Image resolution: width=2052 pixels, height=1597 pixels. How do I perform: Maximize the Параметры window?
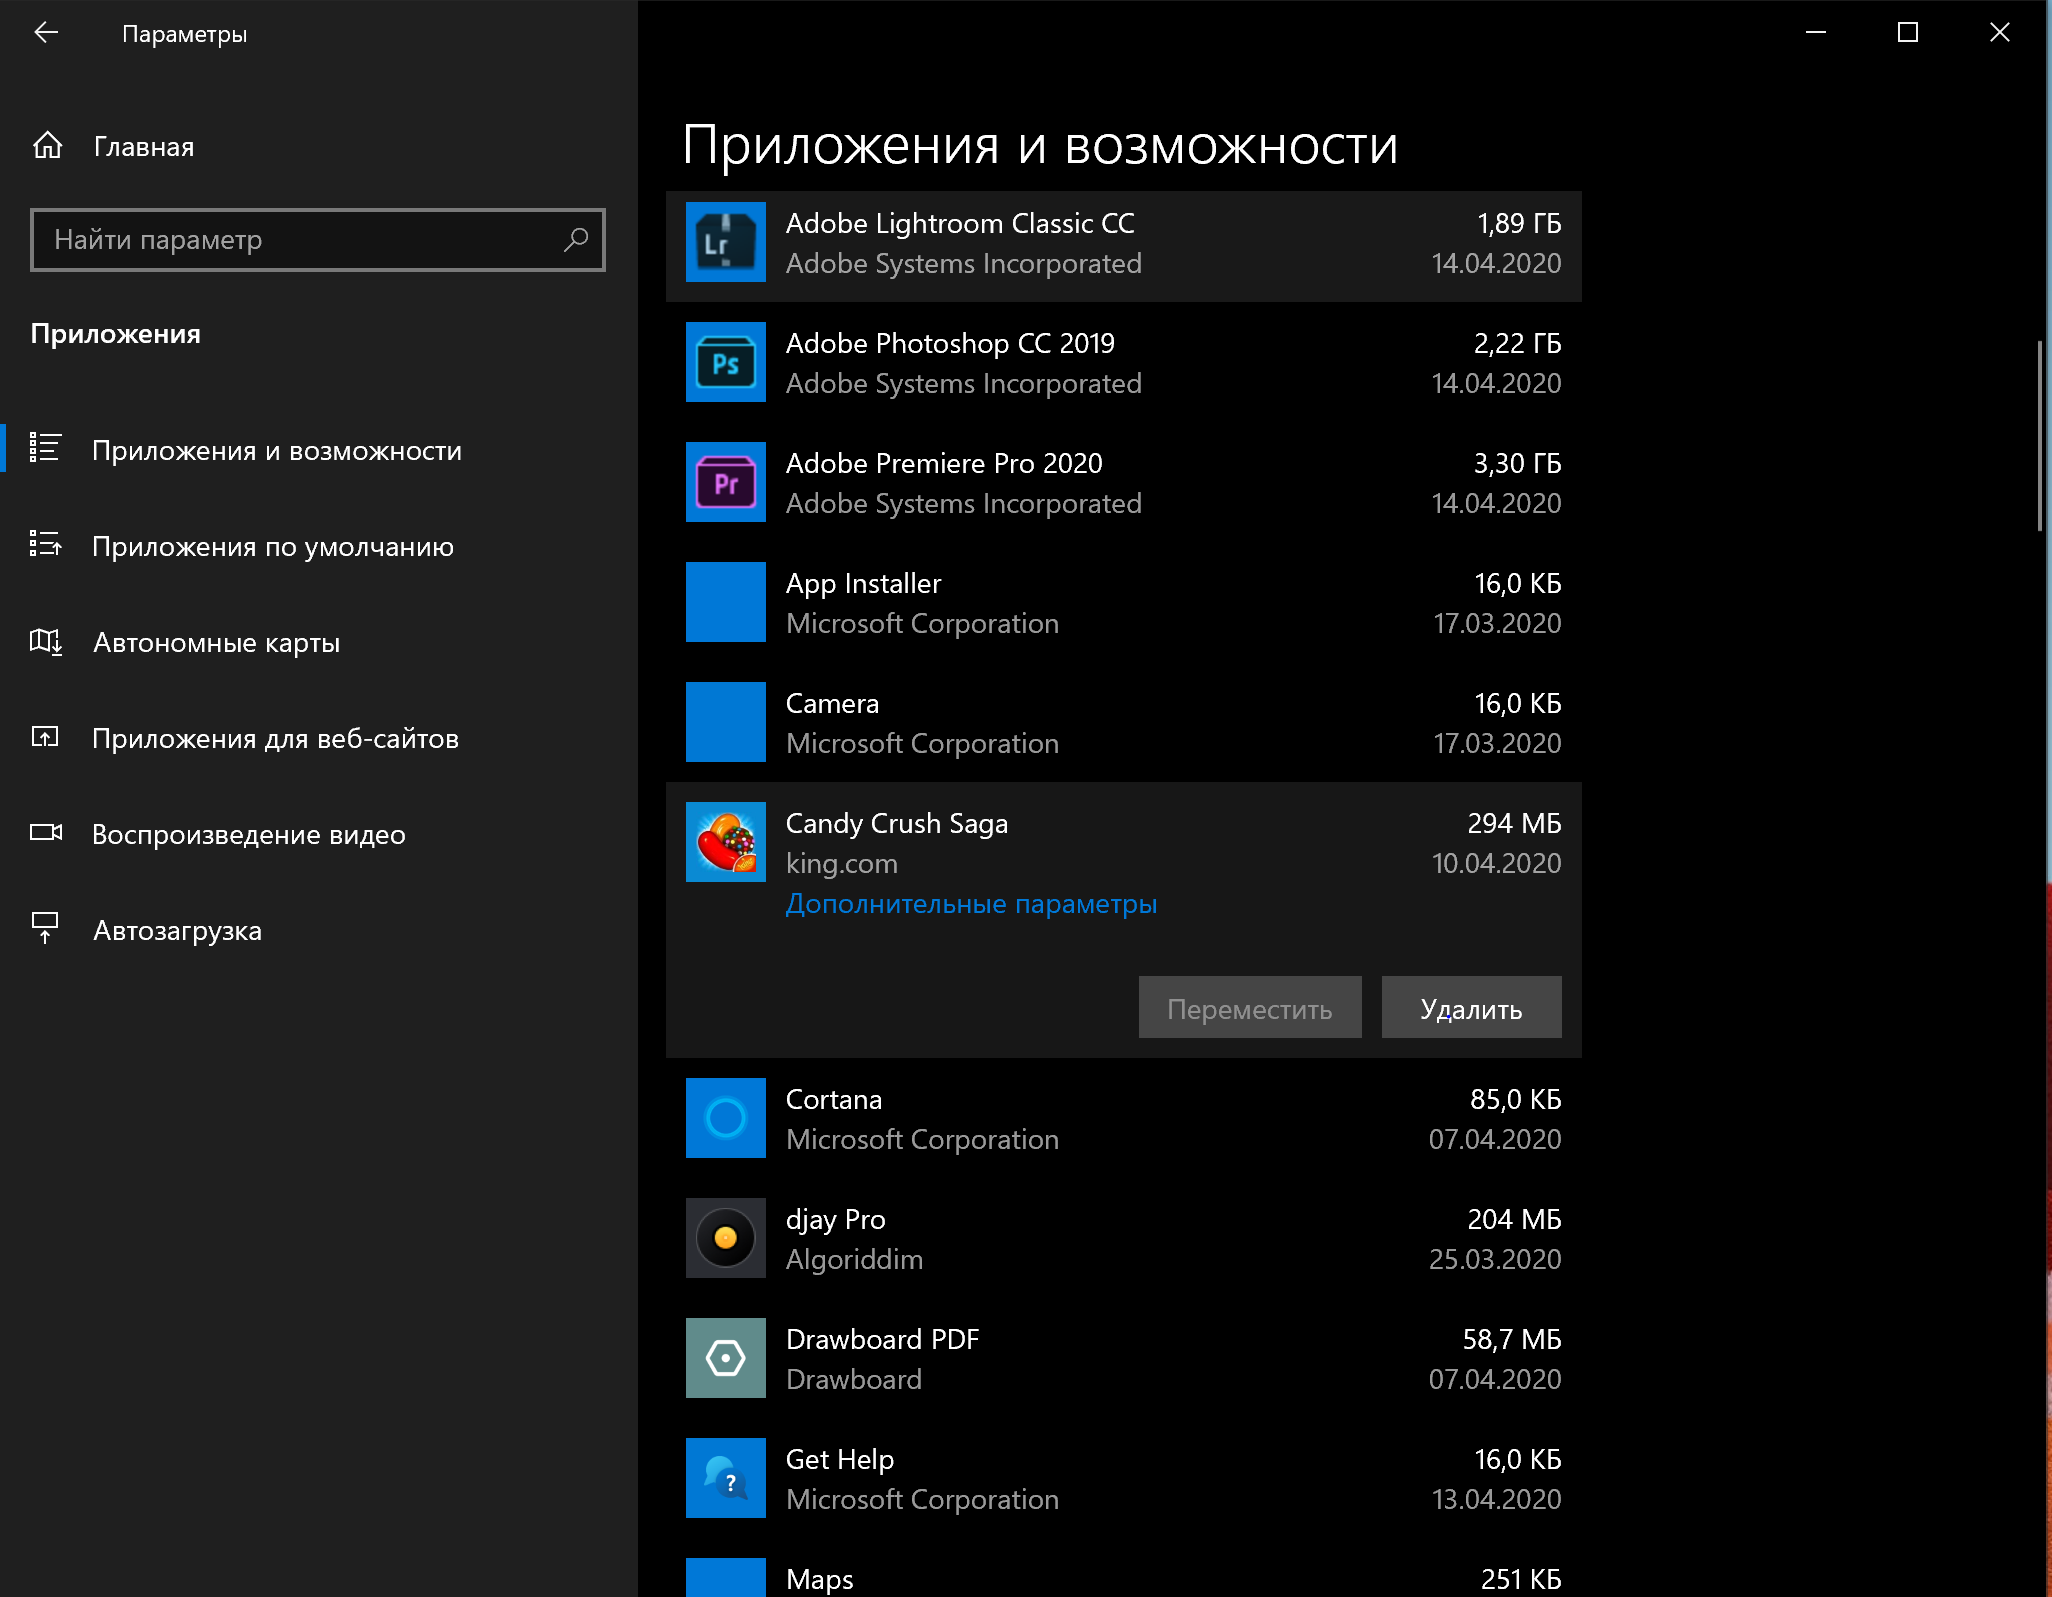point(1907,33)
